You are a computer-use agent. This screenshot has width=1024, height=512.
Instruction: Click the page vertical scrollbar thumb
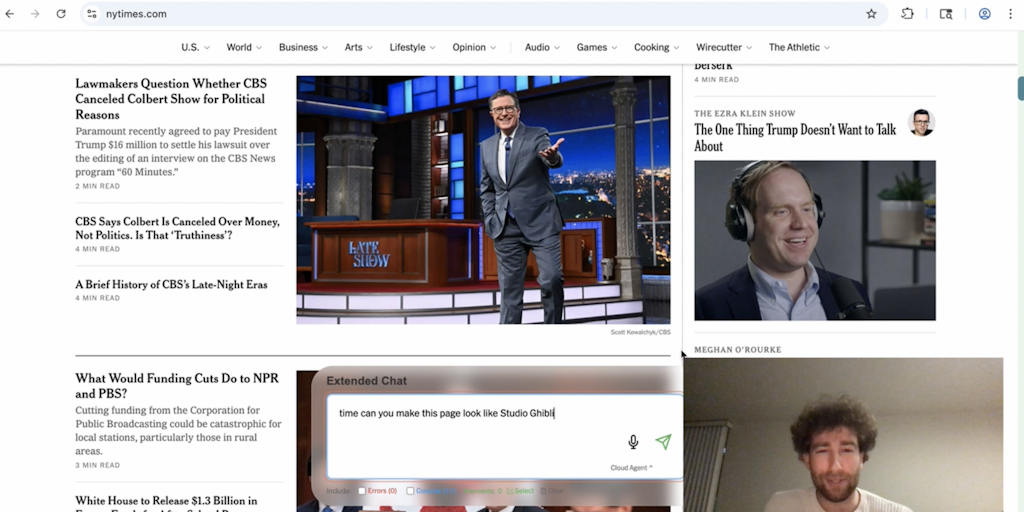(x=1020, y=88)
